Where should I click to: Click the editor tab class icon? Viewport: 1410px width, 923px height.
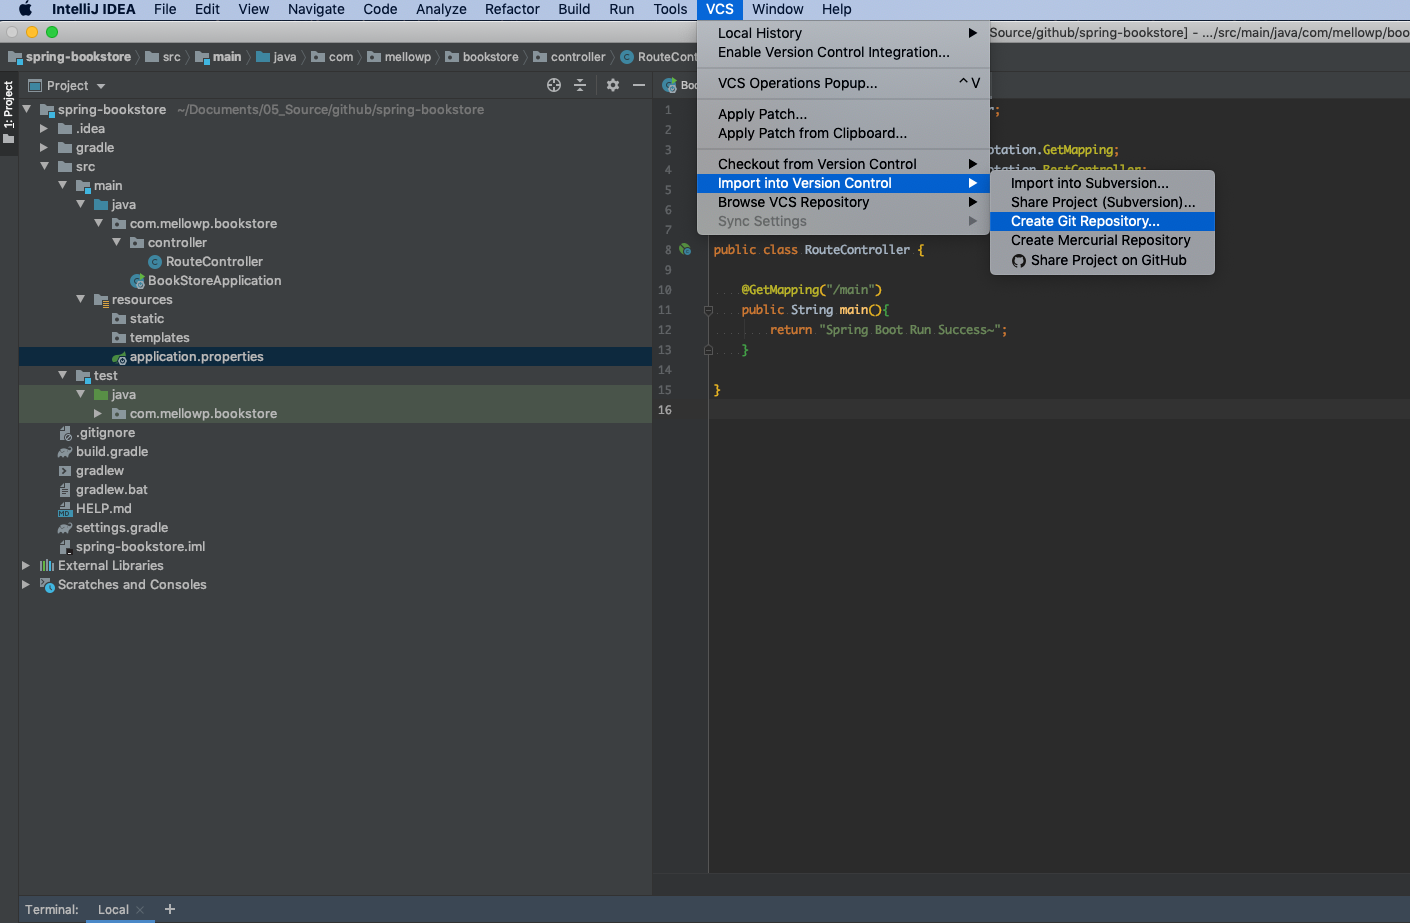670,86
